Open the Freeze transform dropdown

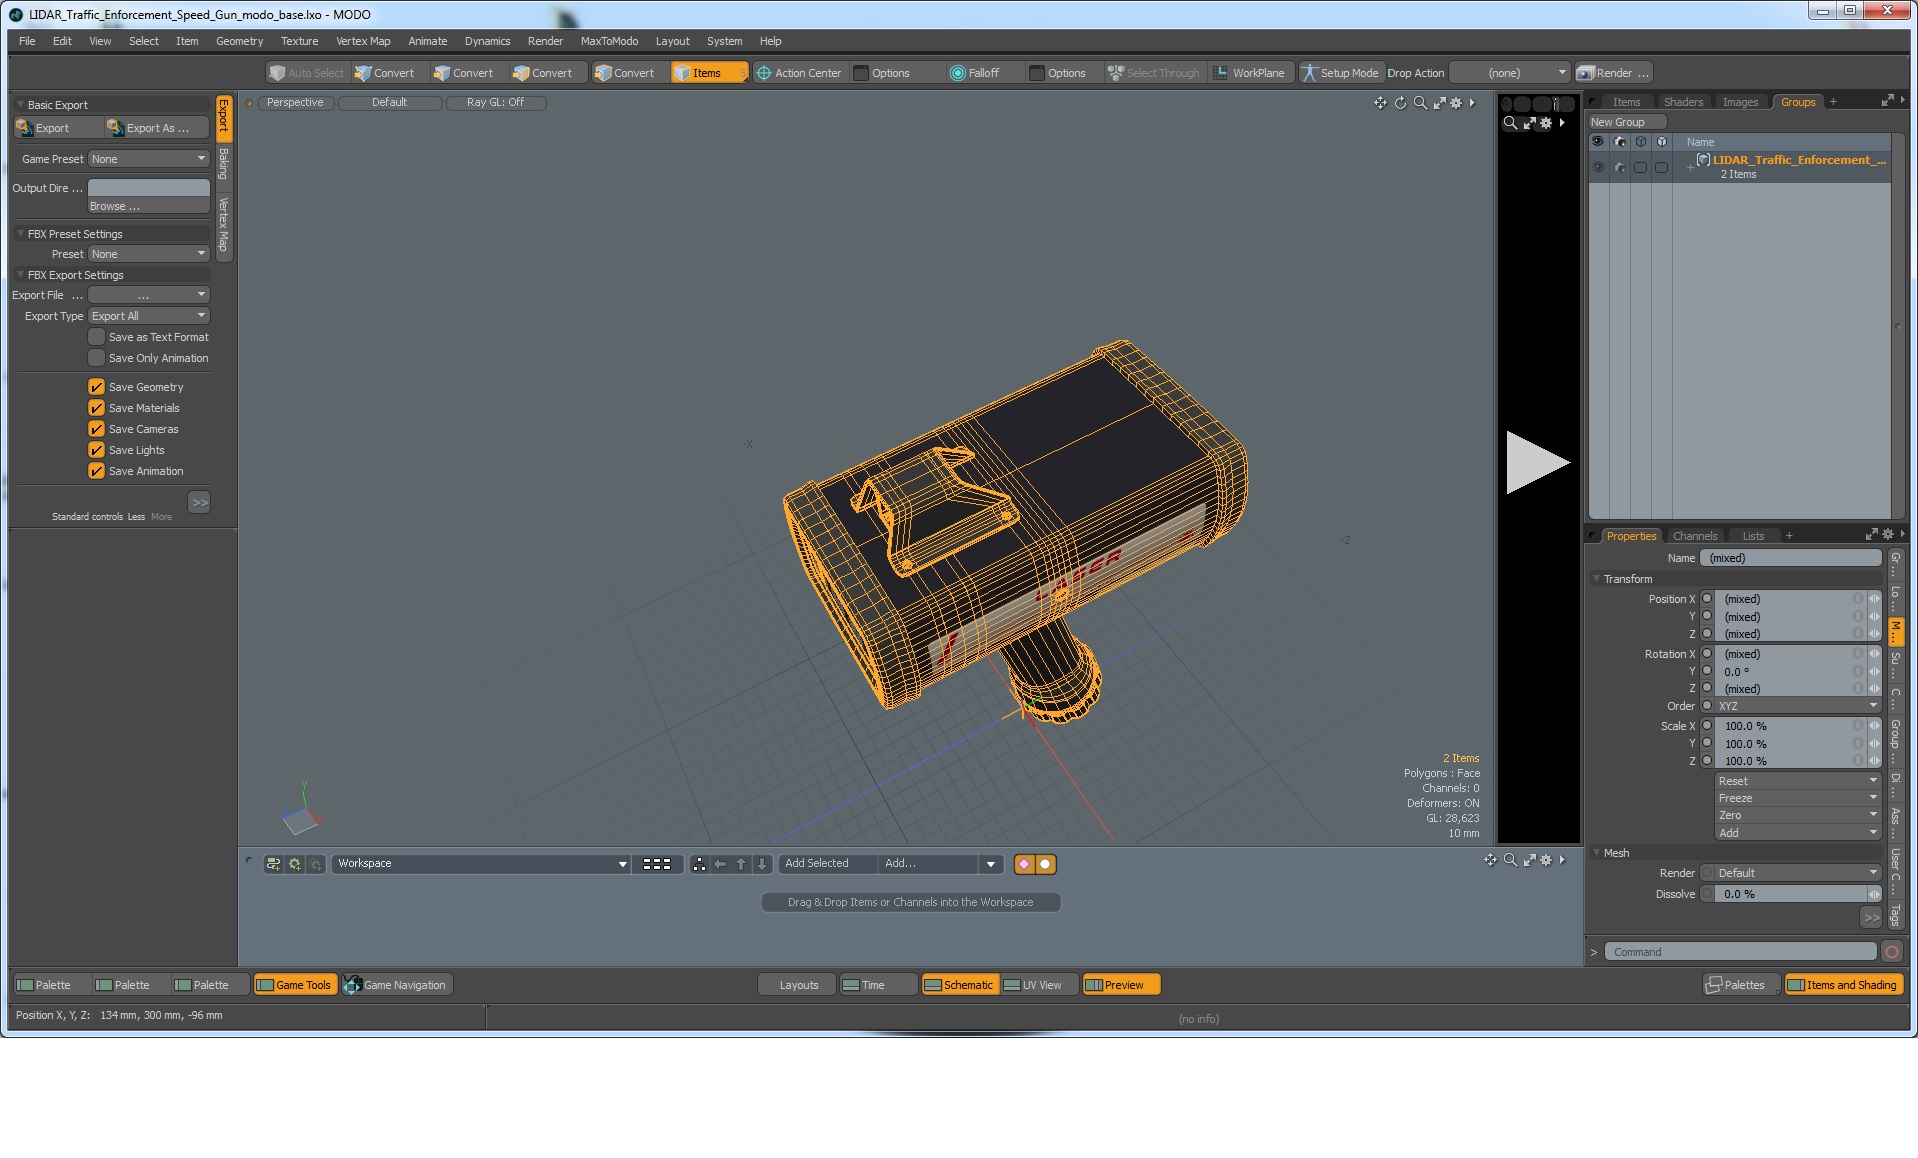tap(1797, 798)
